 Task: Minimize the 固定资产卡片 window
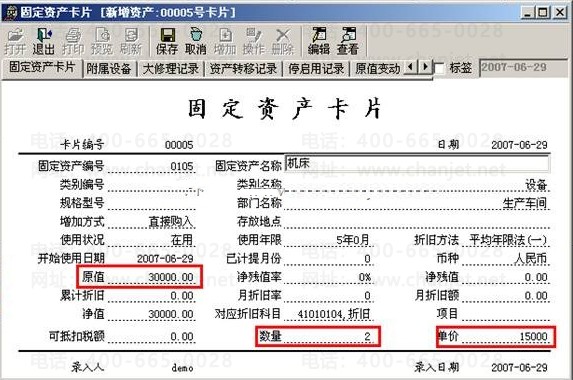click(527, 12)
